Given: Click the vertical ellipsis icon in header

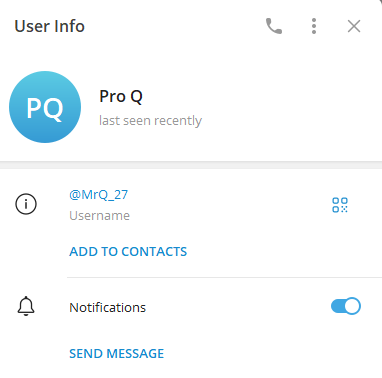Looking at the screenshot, I should point(314,26).
